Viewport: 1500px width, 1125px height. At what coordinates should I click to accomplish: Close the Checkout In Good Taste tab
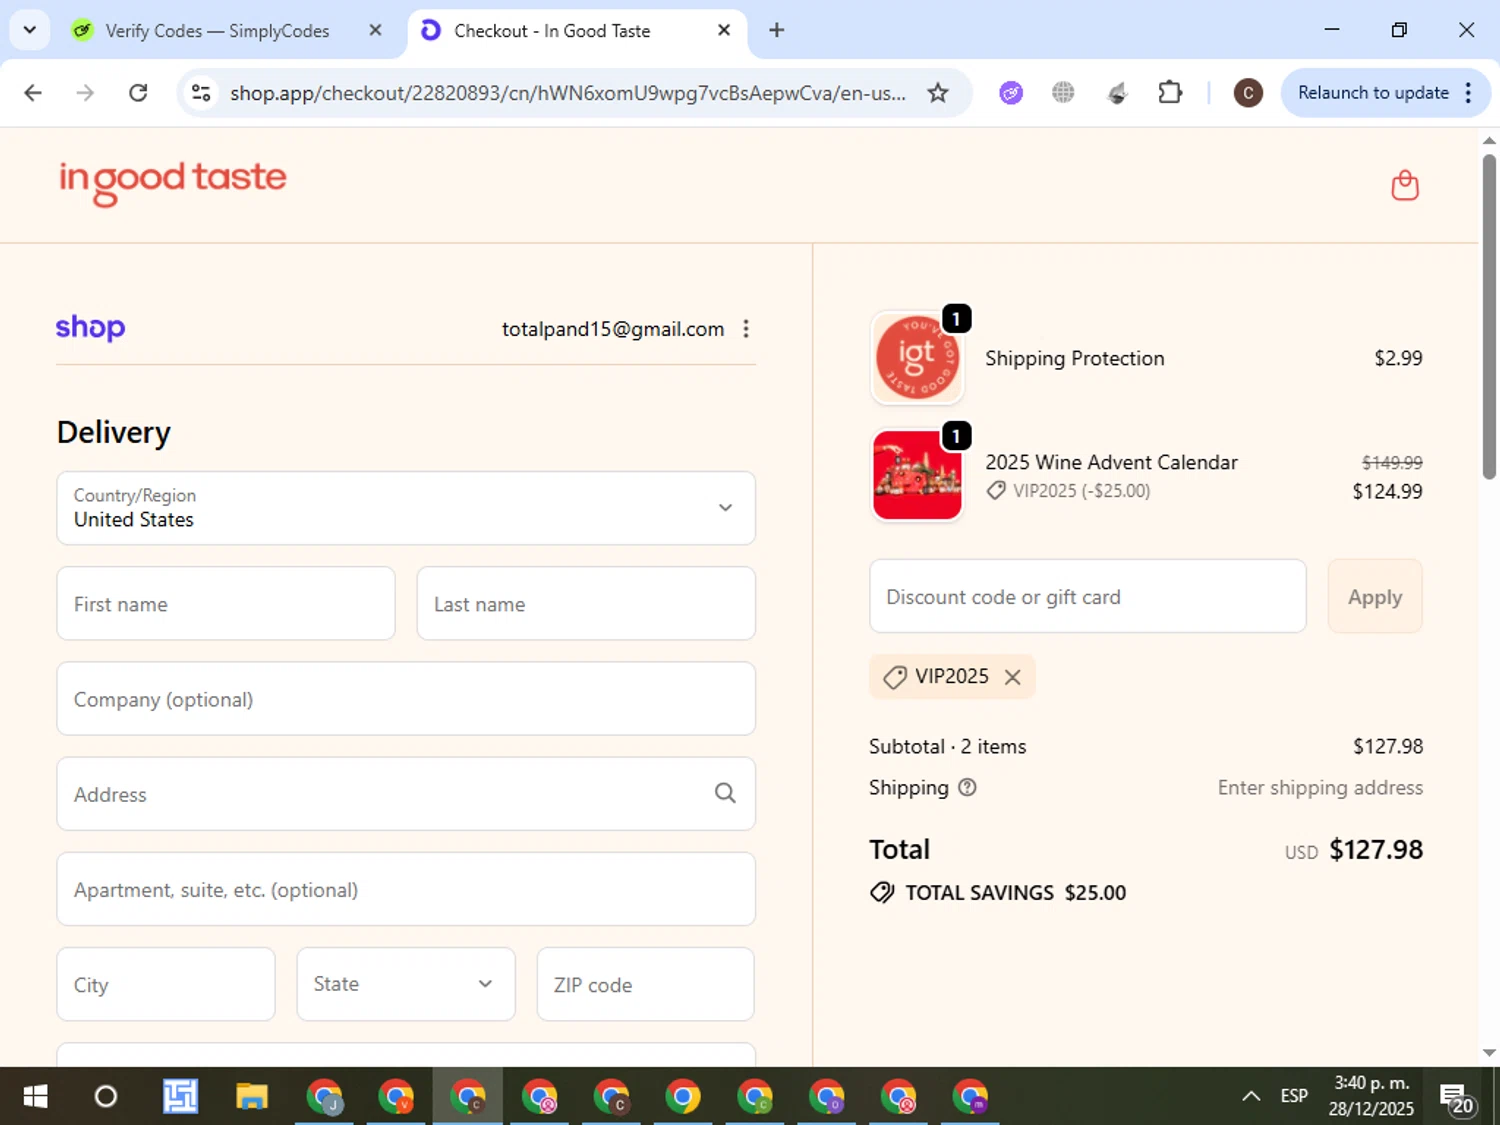tap(724, 31)
